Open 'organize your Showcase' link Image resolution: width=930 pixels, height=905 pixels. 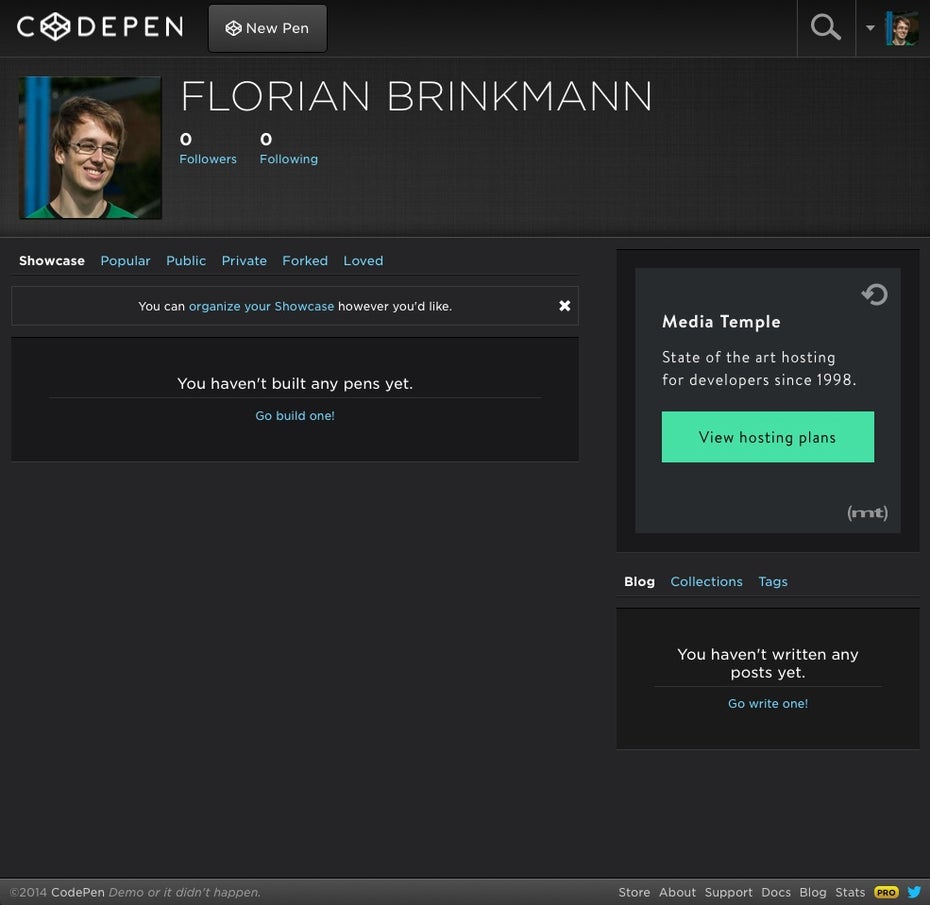(x=262, y=306)
